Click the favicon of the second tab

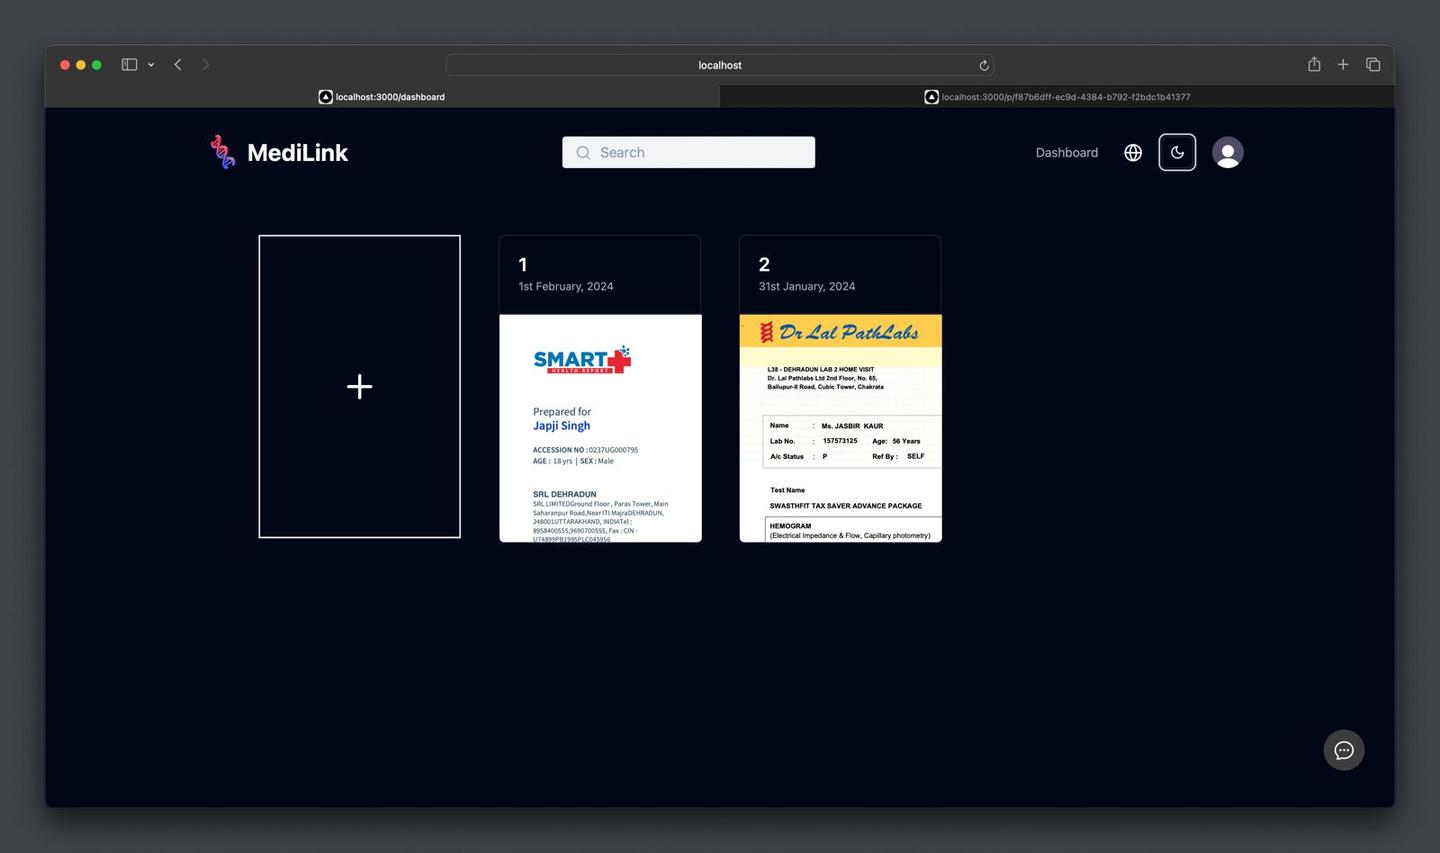[931, 97]
